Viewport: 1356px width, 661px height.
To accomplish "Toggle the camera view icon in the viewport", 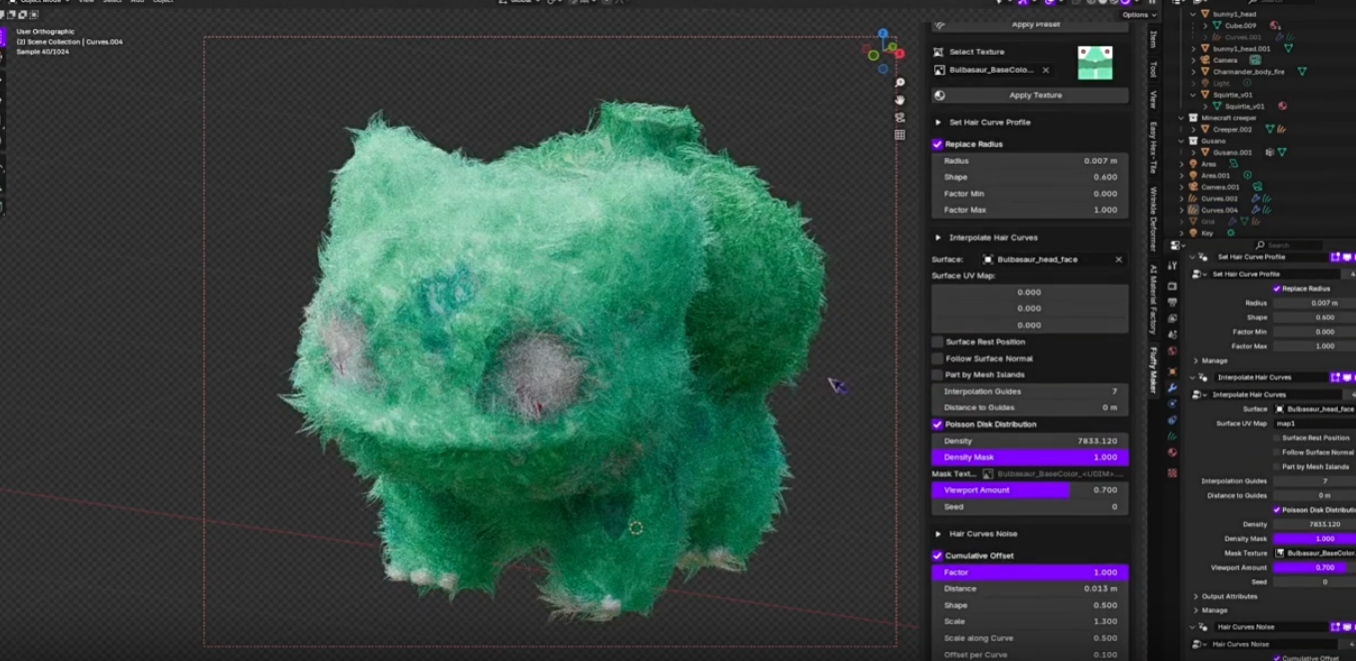I will tap(900, 117).
